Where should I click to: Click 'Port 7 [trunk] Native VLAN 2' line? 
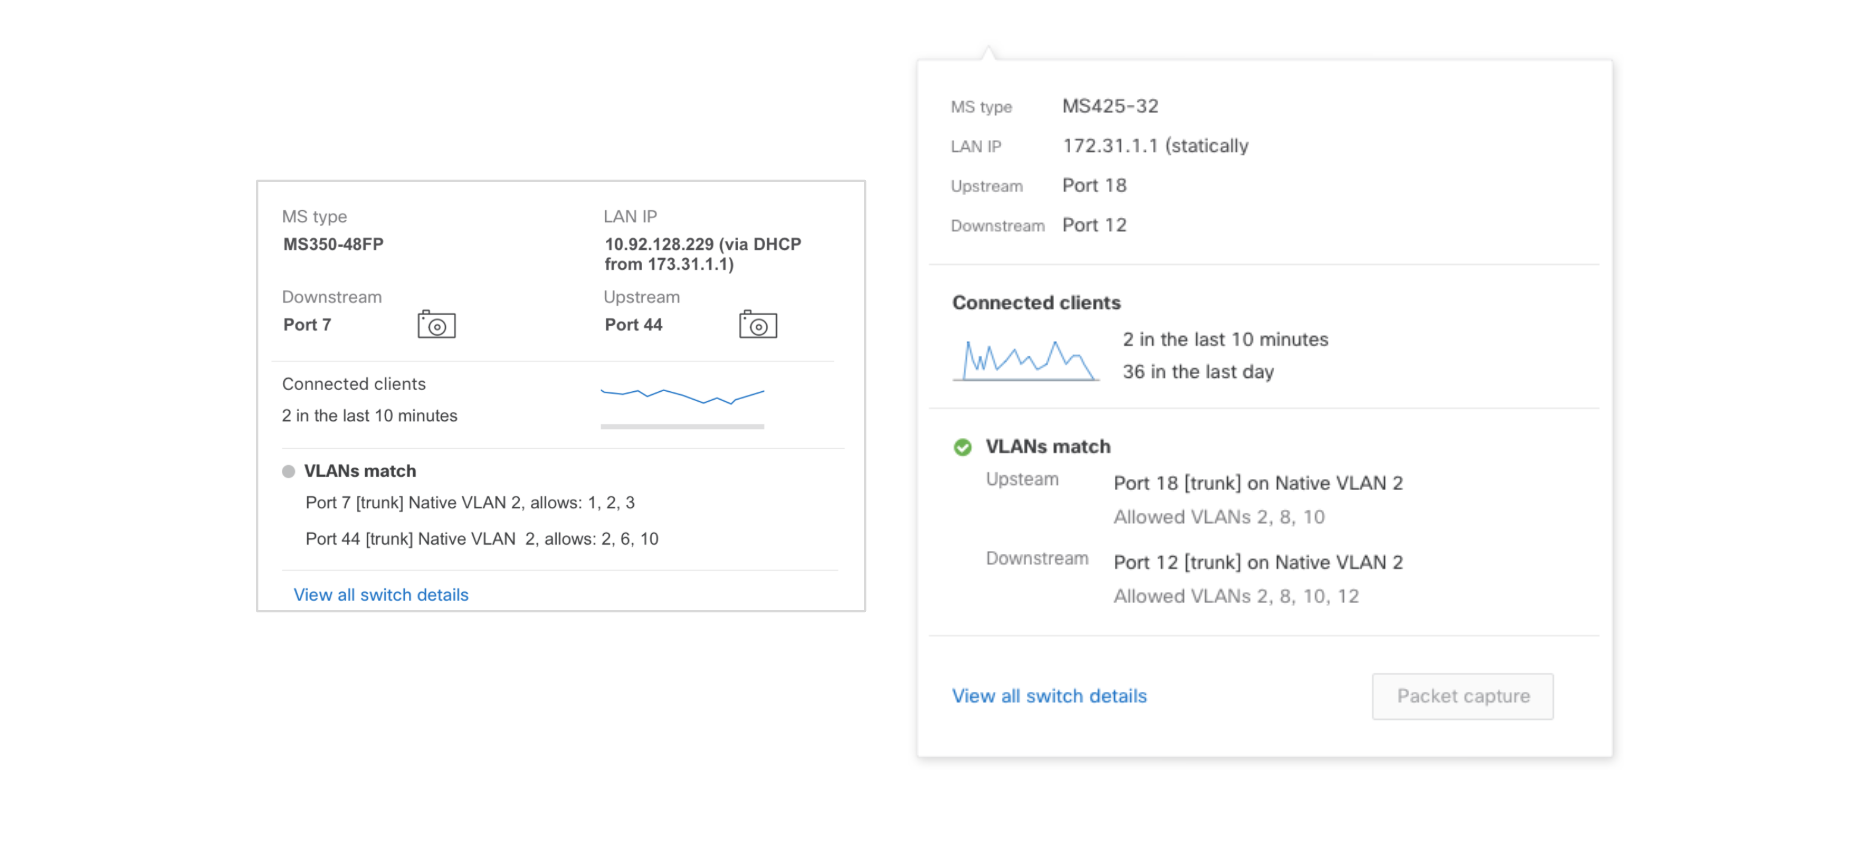(470, 503)
